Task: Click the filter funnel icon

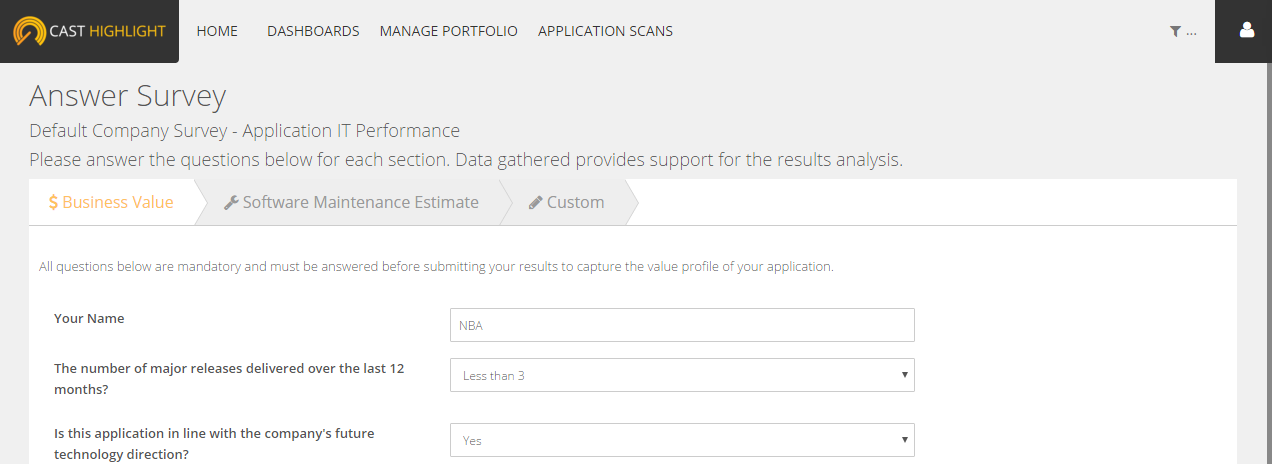Action: [1175, 31]
